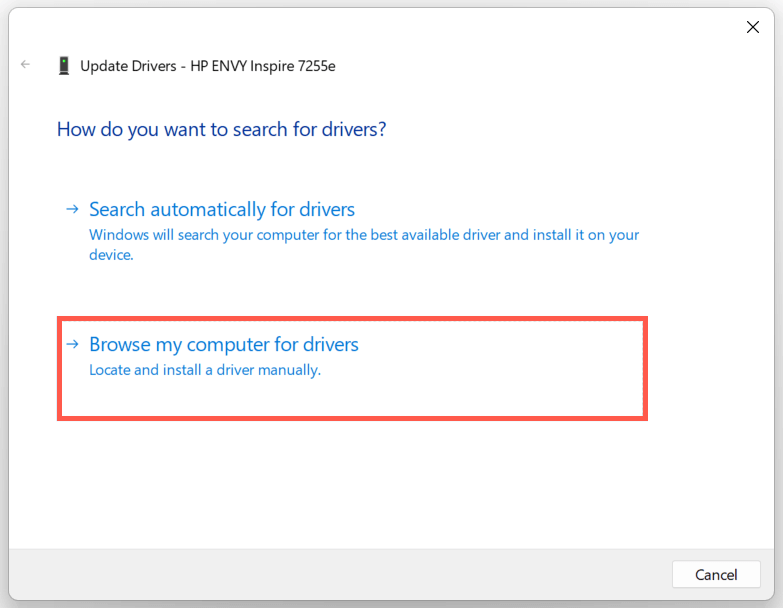
Task: Click the 'How do you want to search' heading
Action: pos(221,129)
